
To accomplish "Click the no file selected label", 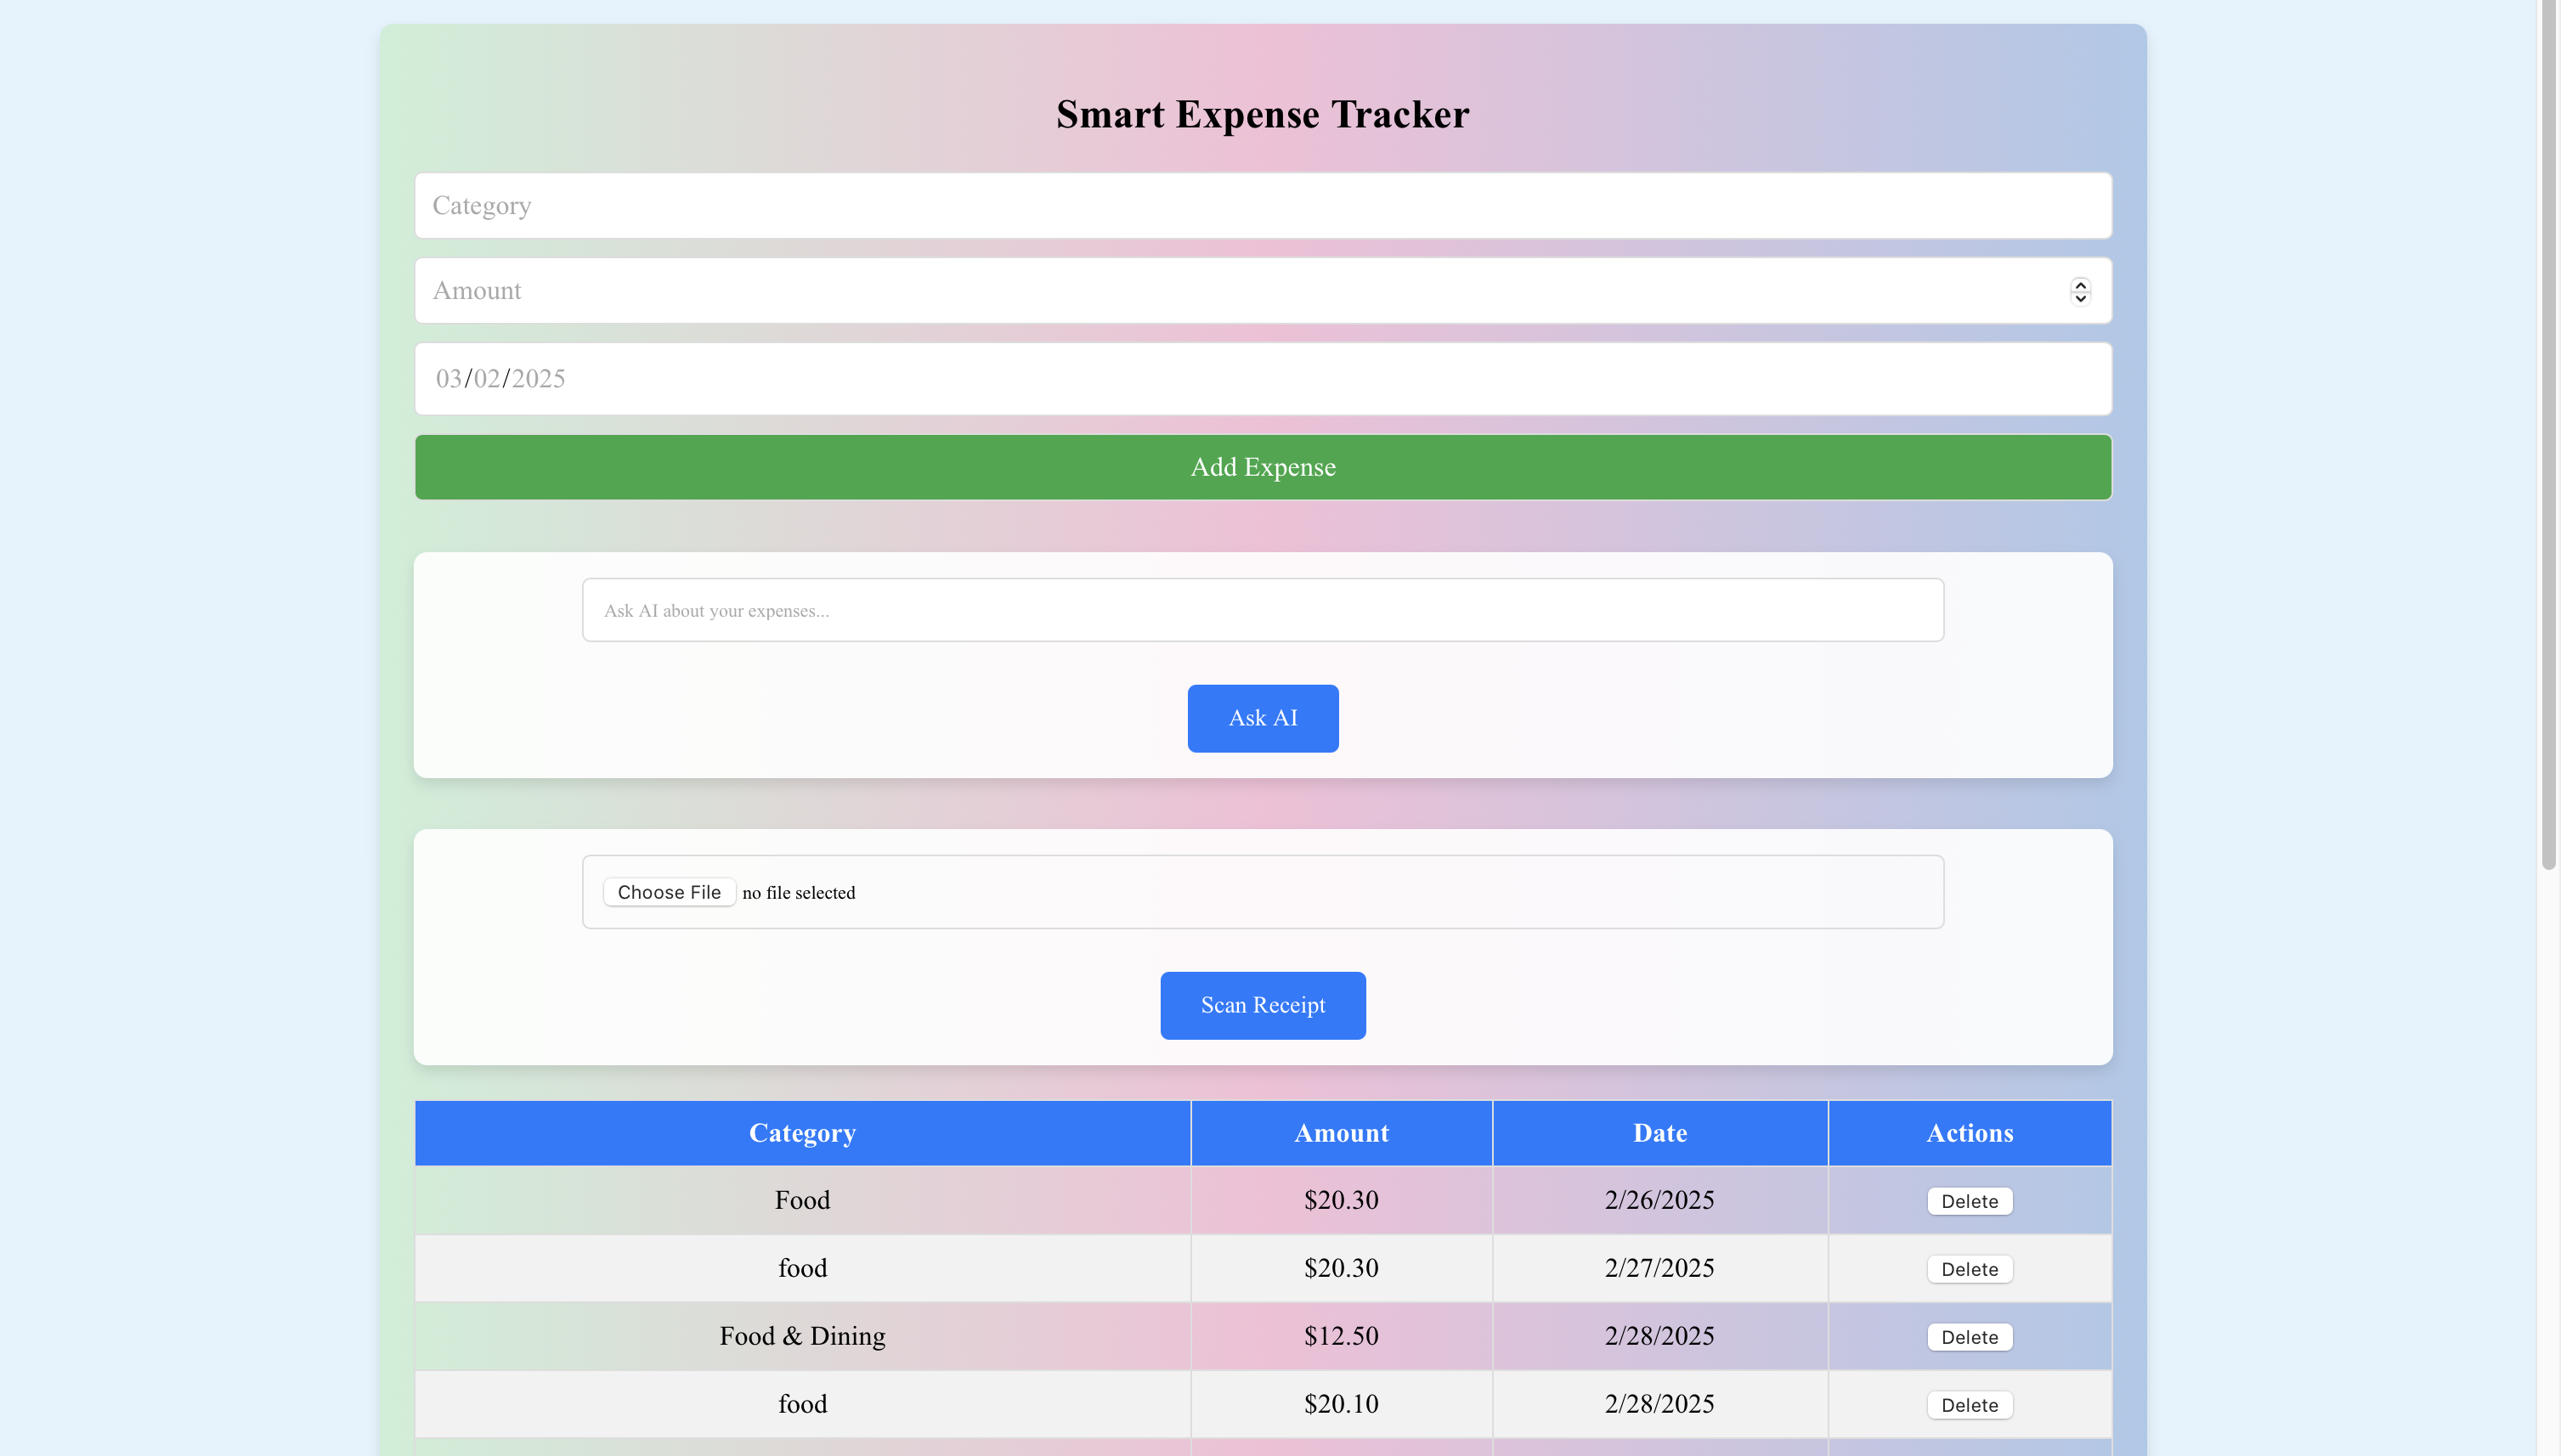I will pos(798,892).
